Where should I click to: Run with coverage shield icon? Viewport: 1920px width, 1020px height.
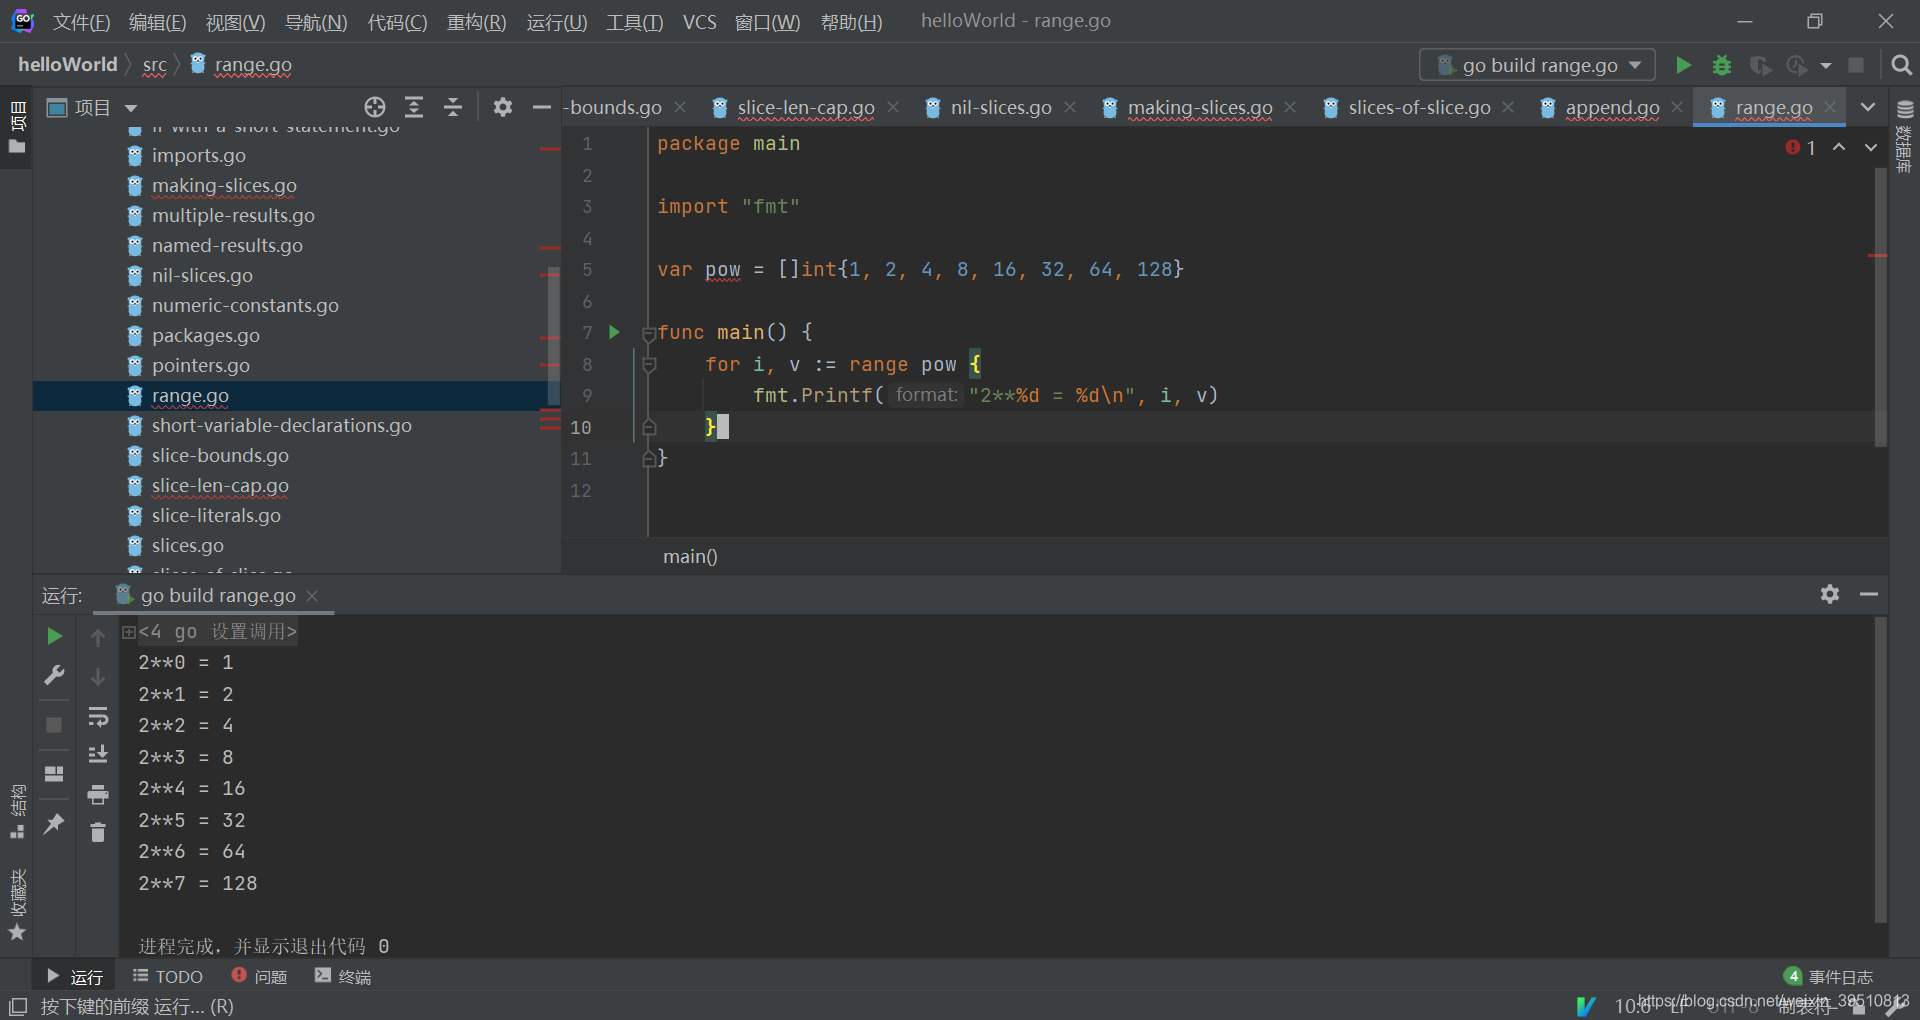(x=1760, y=65)
